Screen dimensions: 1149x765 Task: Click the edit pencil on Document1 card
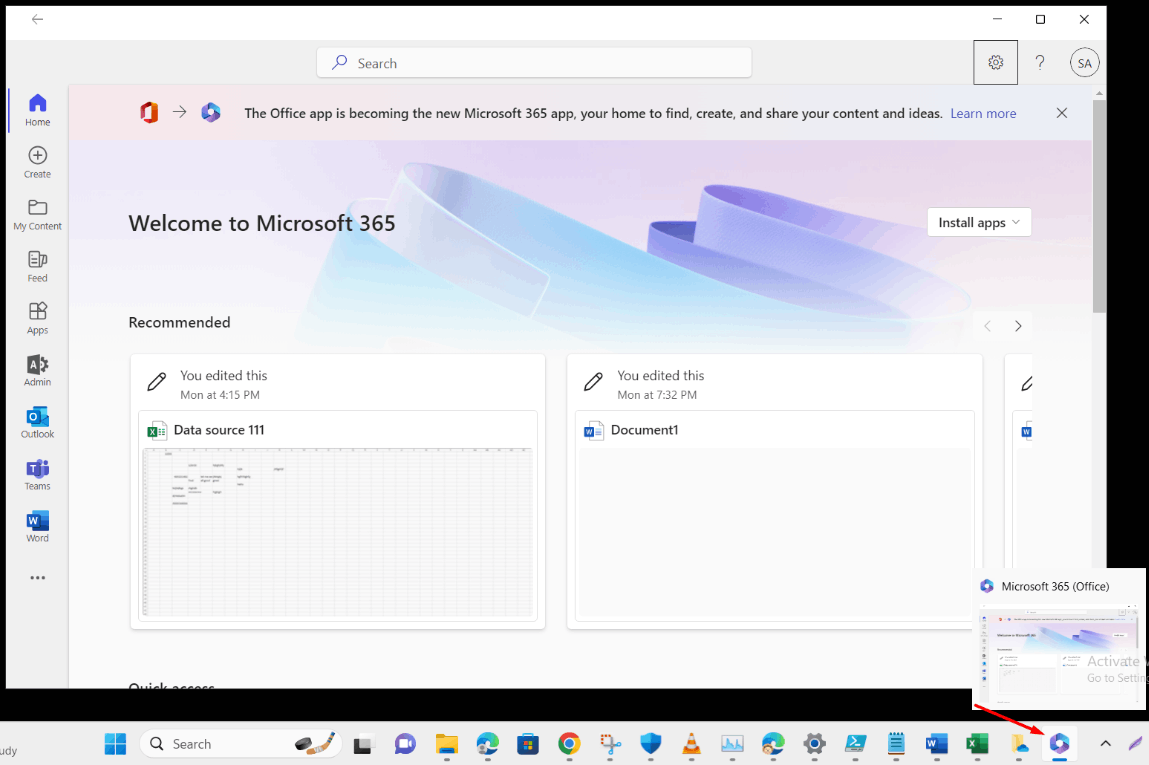click(594, 382)
